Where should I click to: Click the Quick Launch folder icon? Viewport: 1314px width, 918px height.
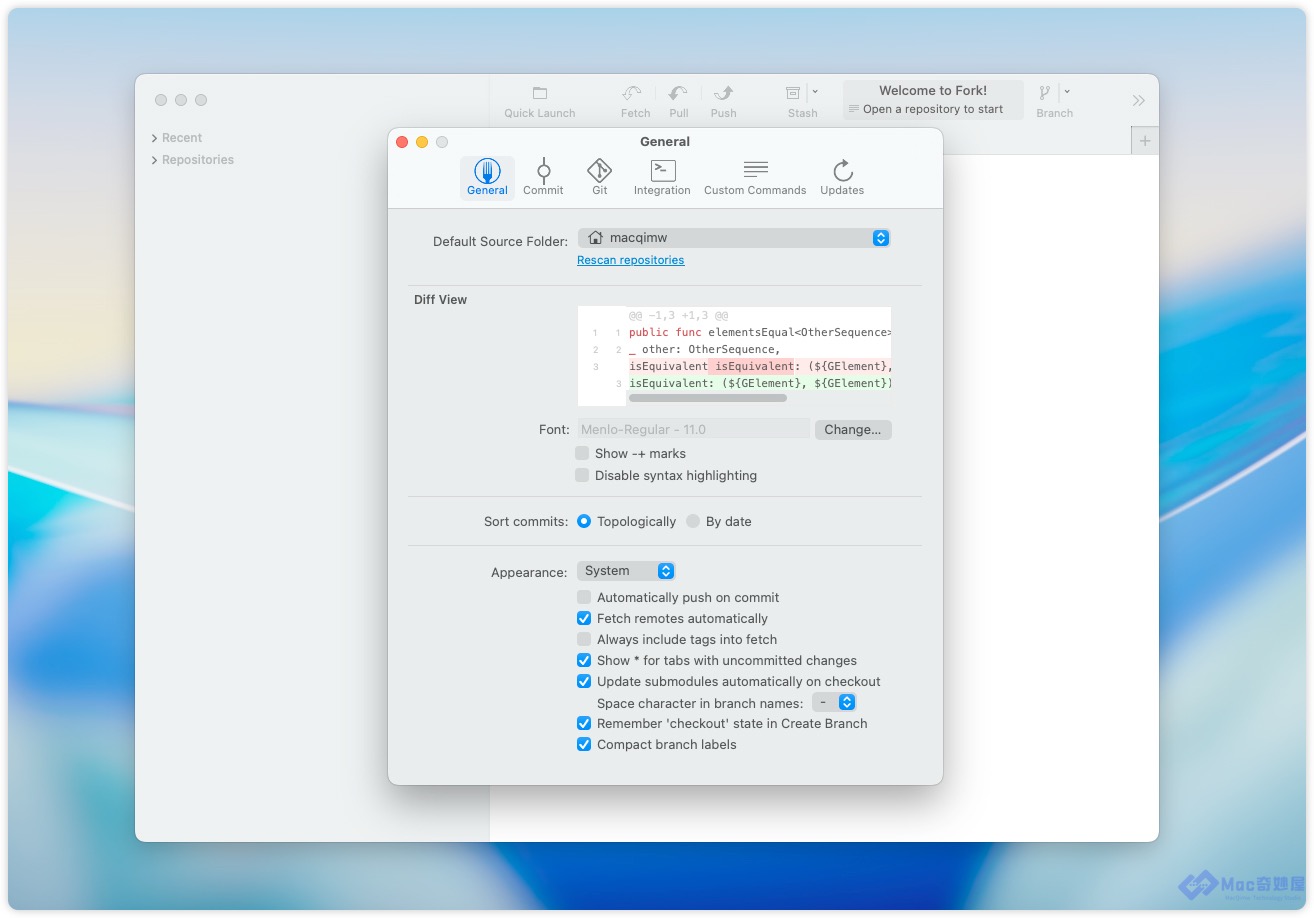[540, 94]
